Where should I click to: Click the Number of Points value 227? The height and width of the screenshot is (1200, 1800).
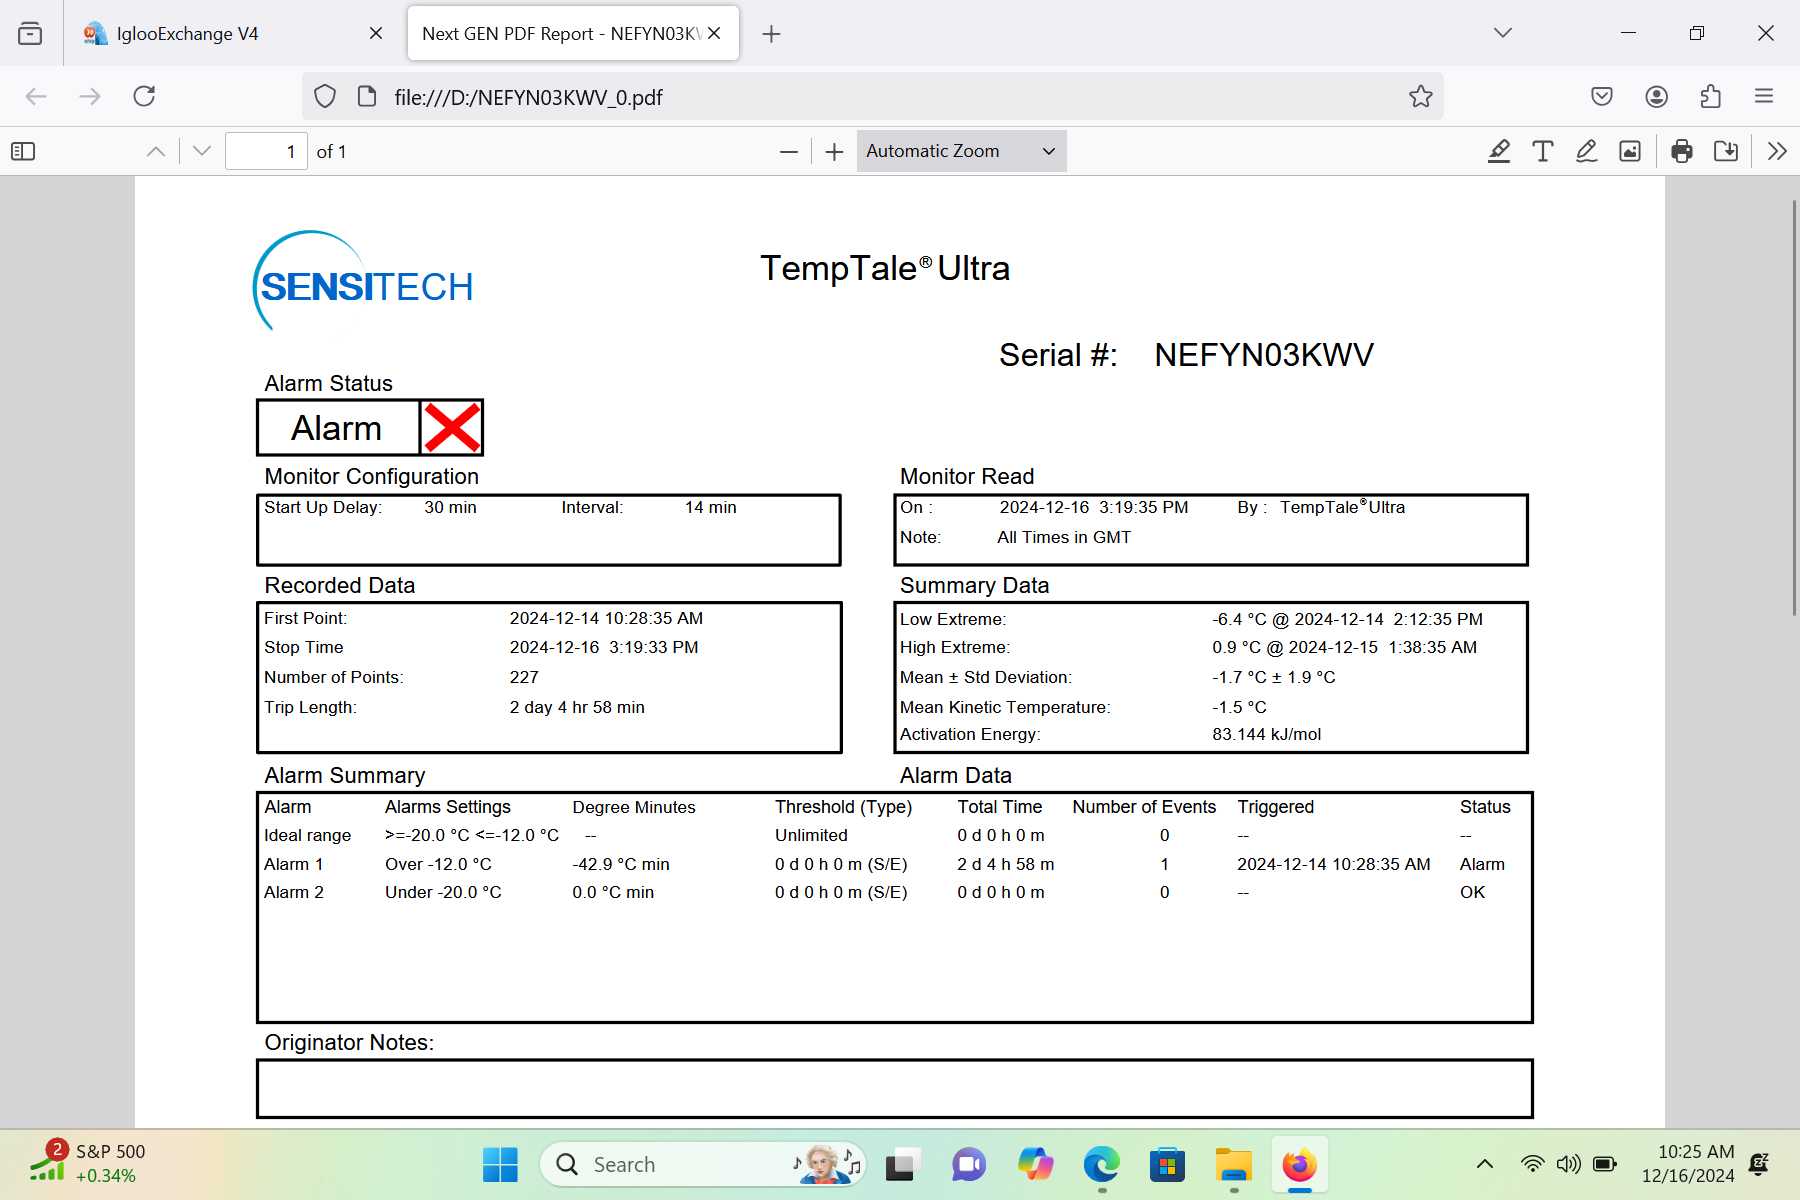click(x=524, y=677)
